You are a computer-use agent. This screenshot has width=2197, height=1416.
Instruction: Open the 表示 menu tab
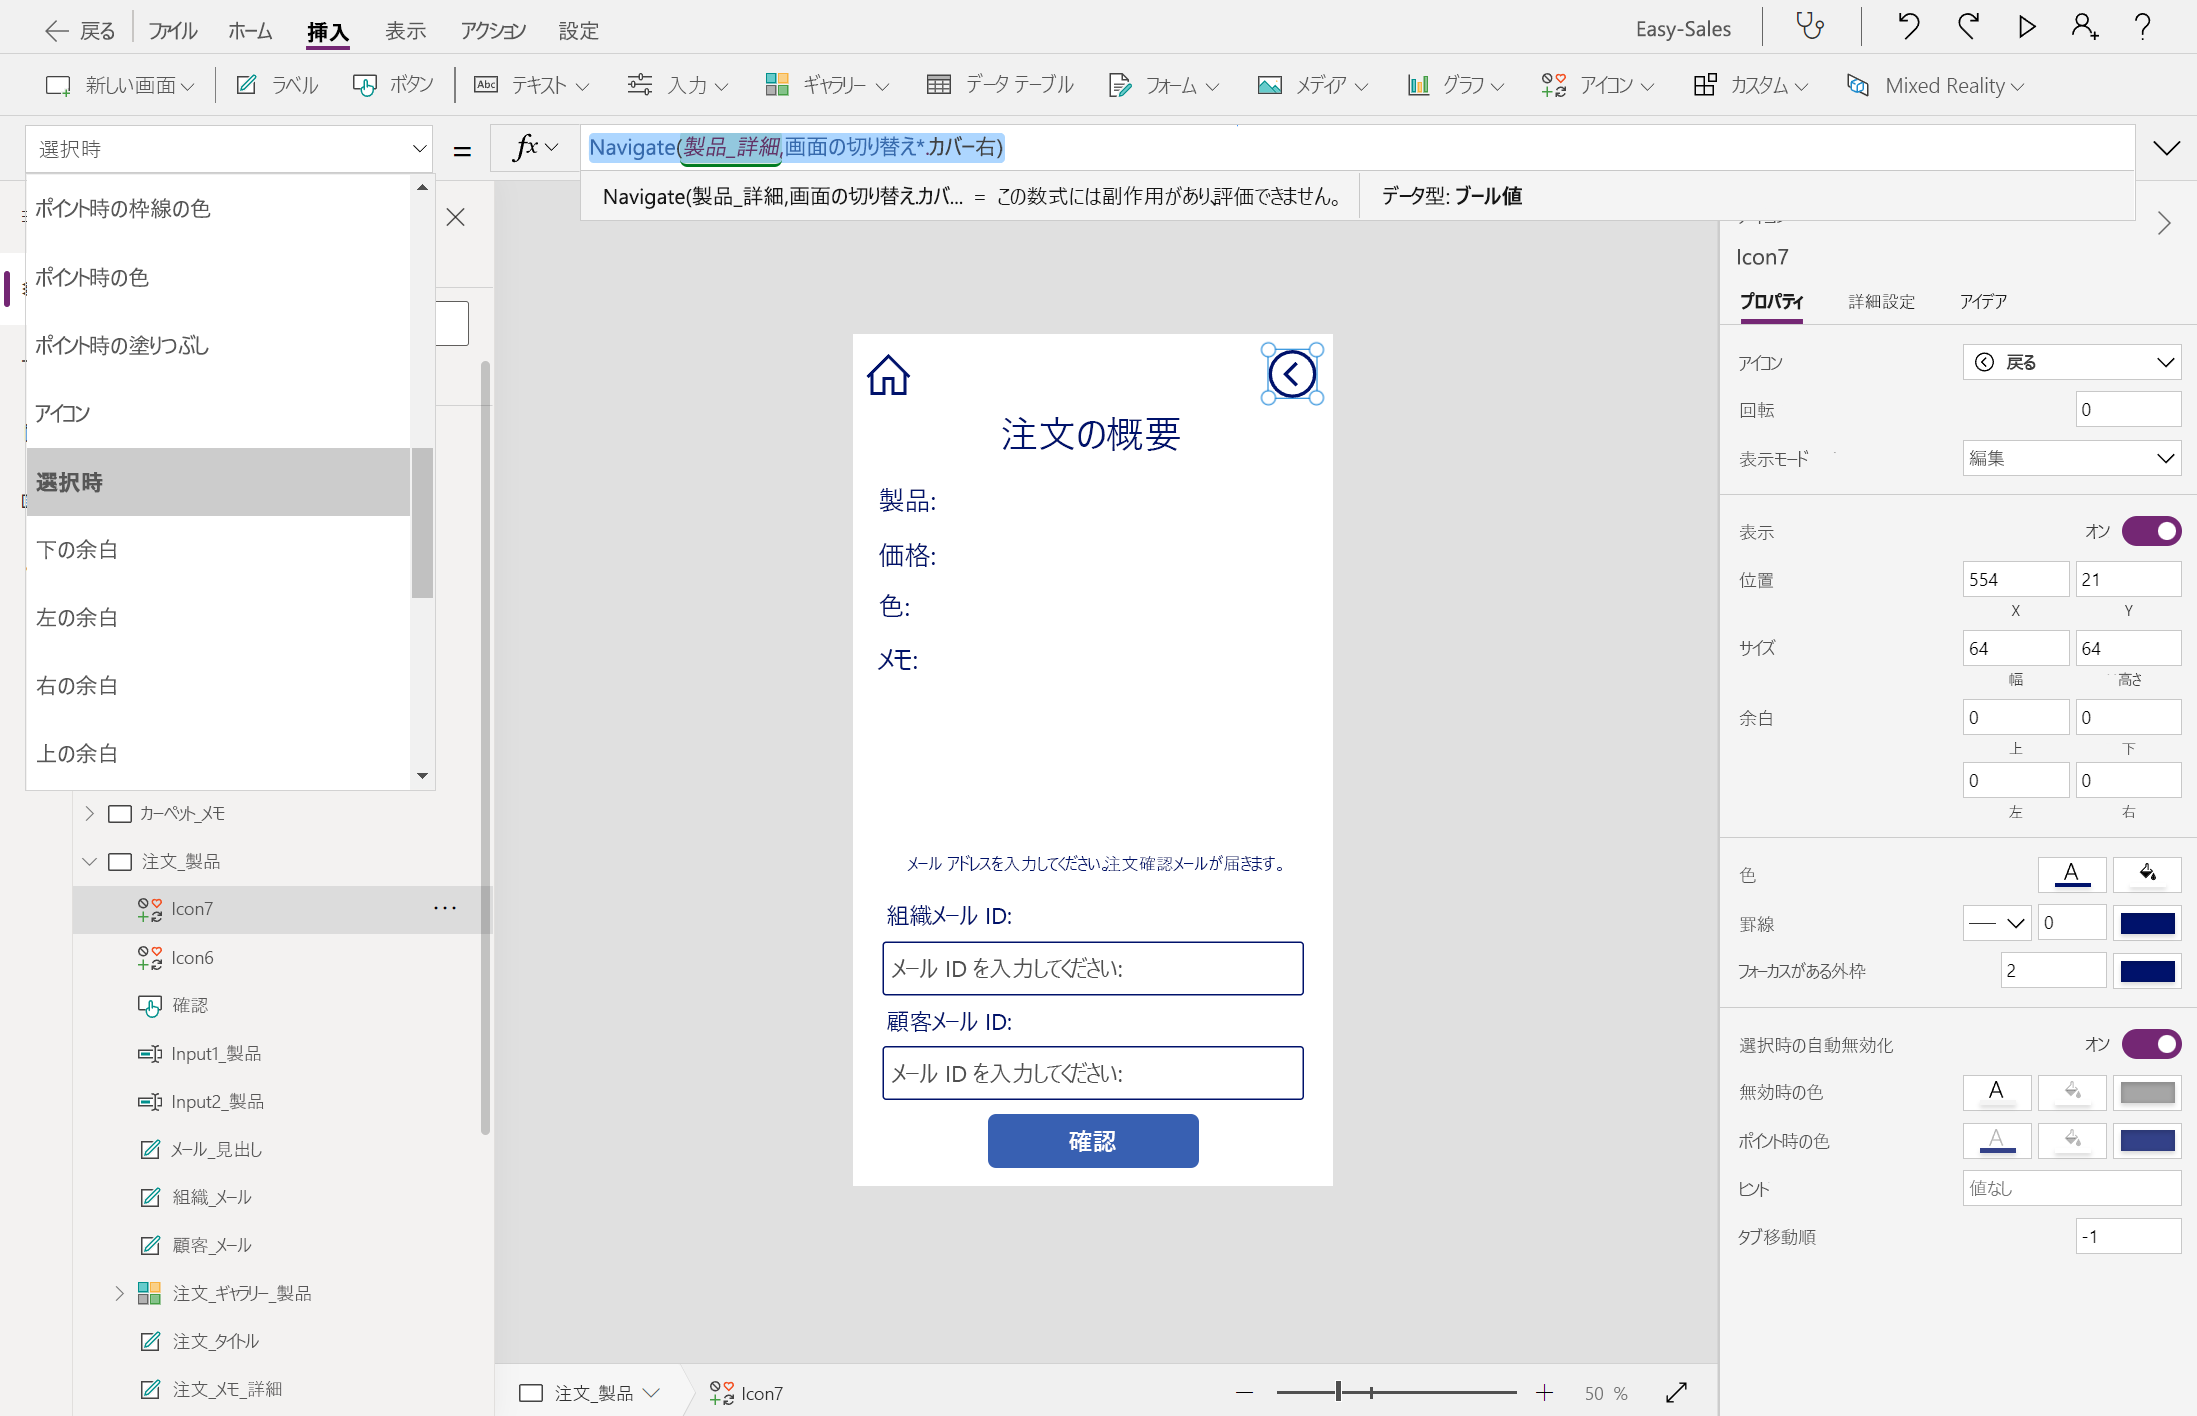coord(405,31)
